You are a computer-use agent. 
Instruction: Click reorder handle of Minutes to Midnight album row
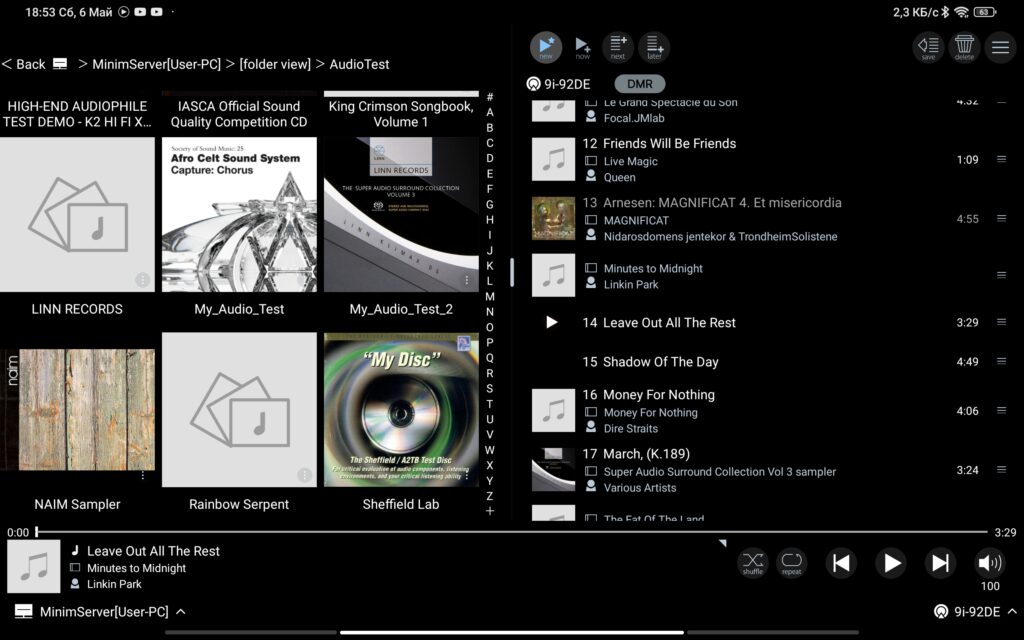1001,275
